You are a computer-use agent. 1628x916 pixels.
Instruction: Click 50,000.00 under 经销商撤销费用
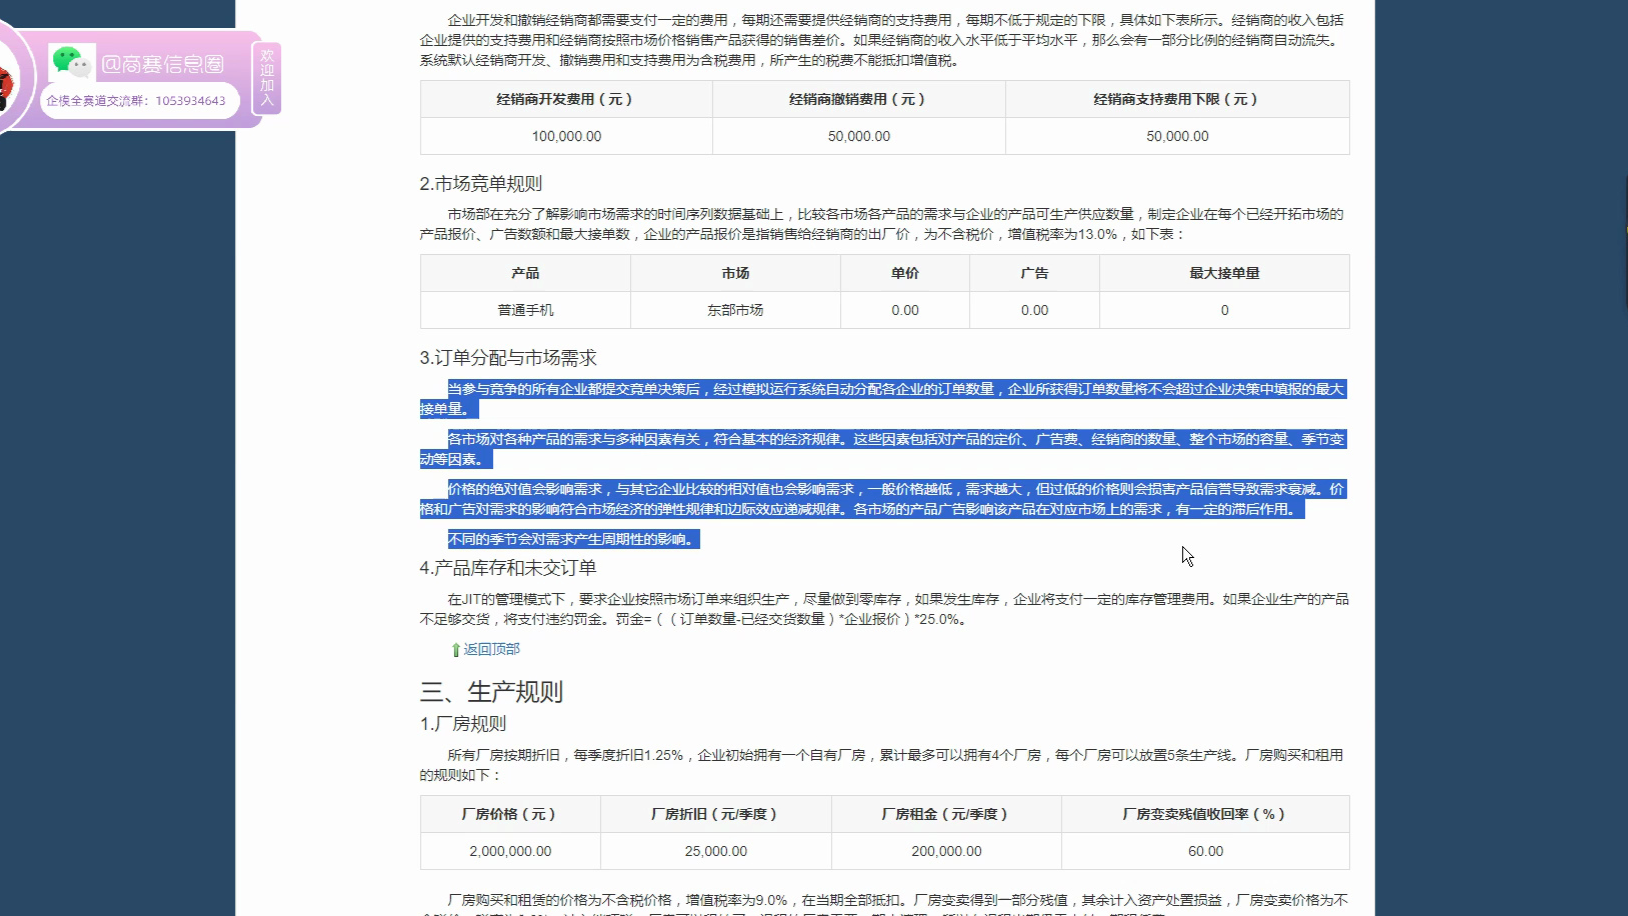tap(859, 136)
